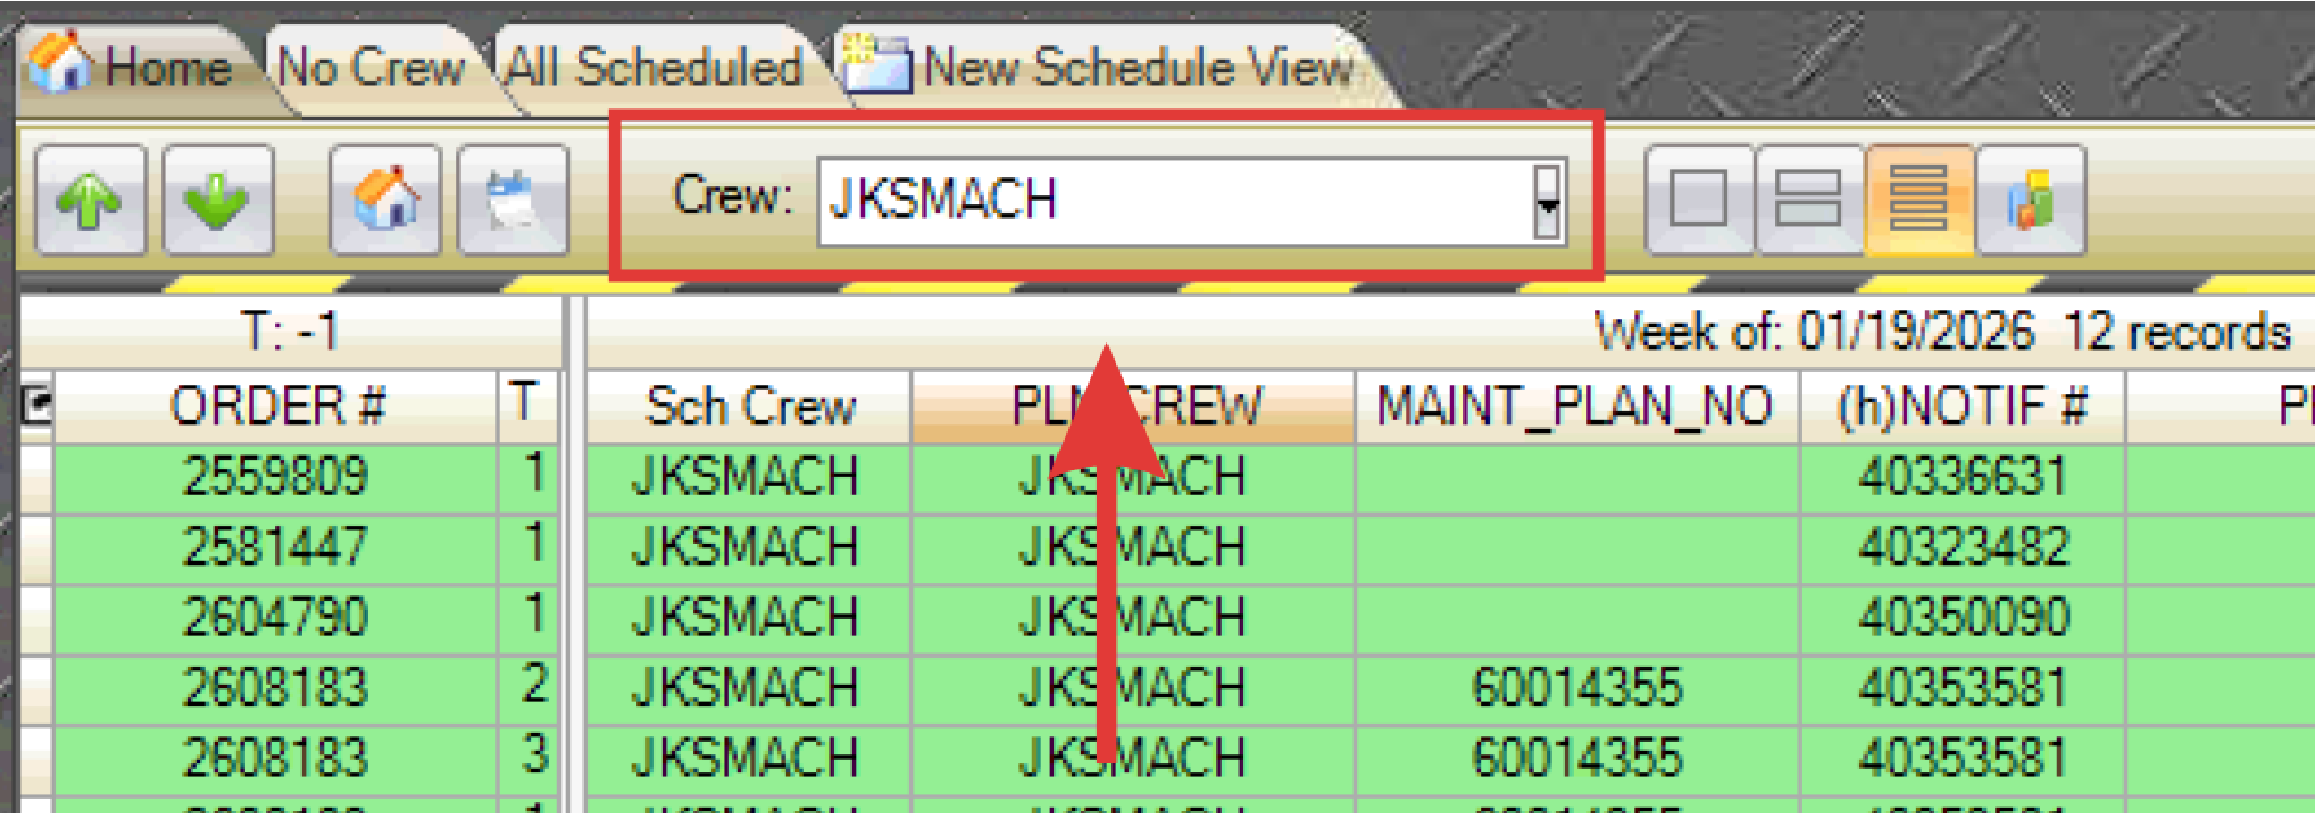The height and width of the screenshot is (817, 2315).
Task: Click the calendar icon toolbar button
Action: (x=513, y=200)
